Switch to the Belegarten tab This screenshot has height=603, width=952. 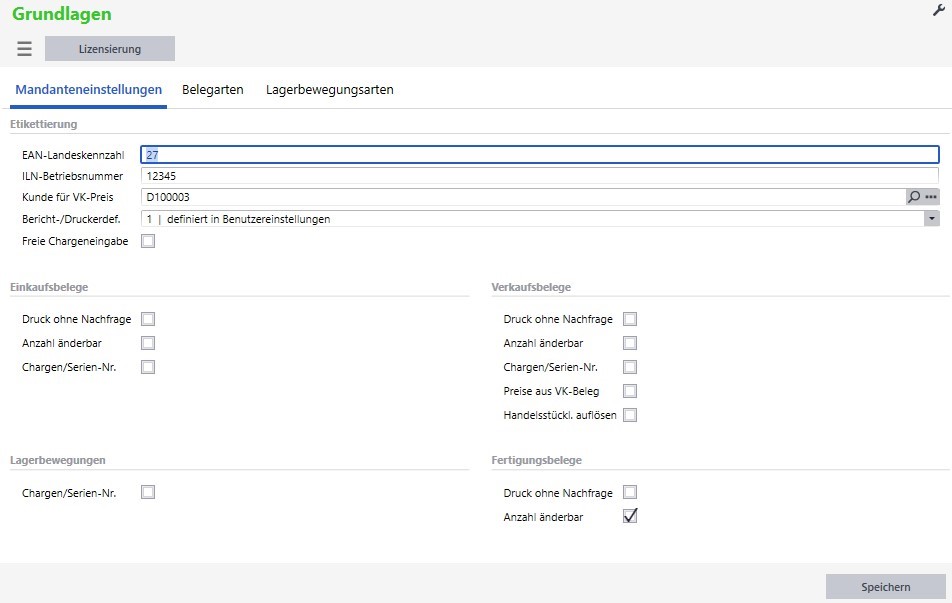tap(212, 90)
